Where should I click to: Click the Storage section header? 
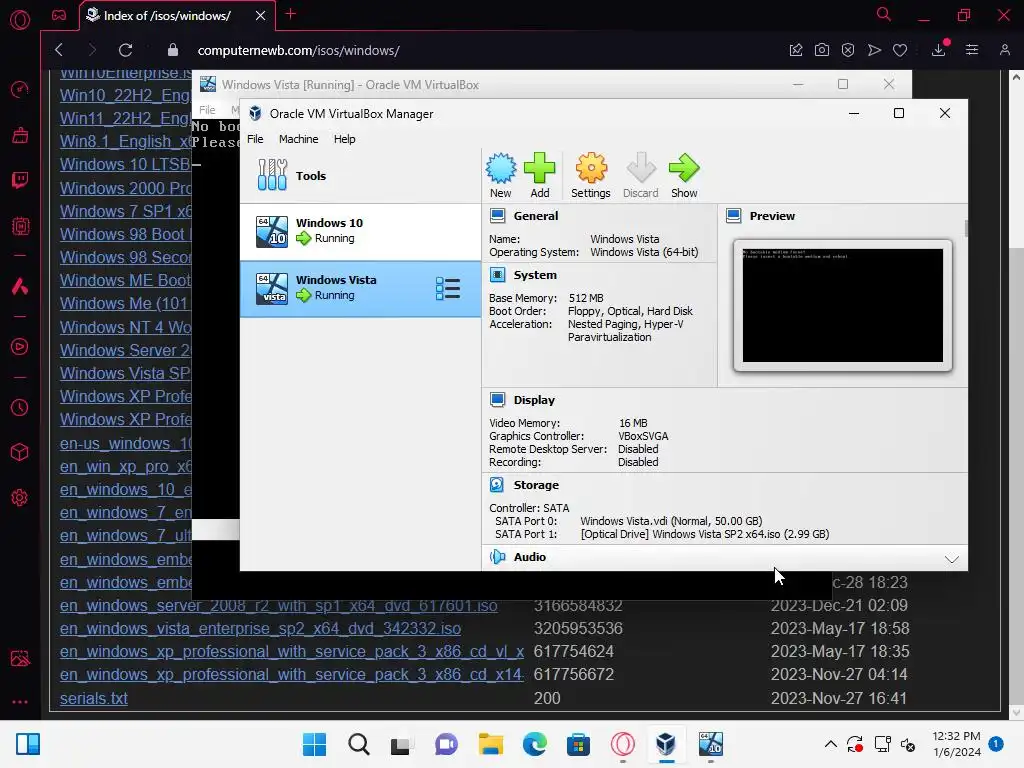(536, 485)
